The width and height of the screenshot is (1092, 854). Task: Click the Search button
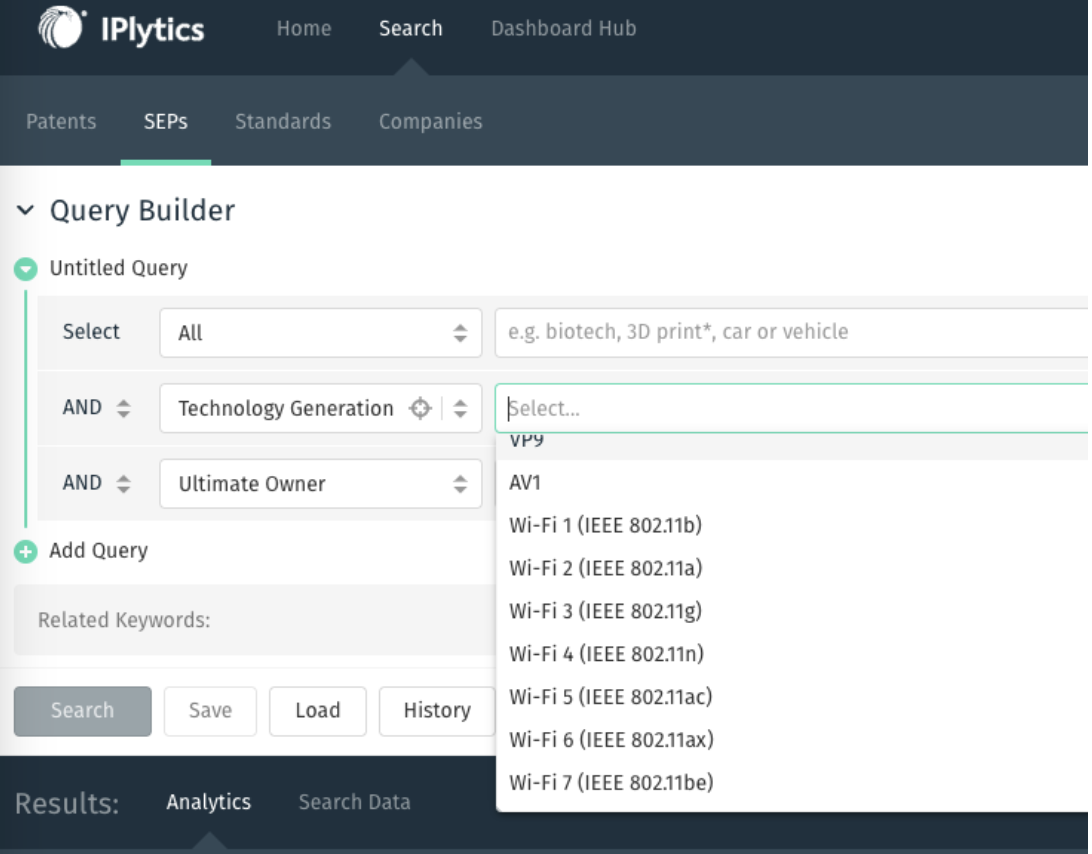[83, 711]
